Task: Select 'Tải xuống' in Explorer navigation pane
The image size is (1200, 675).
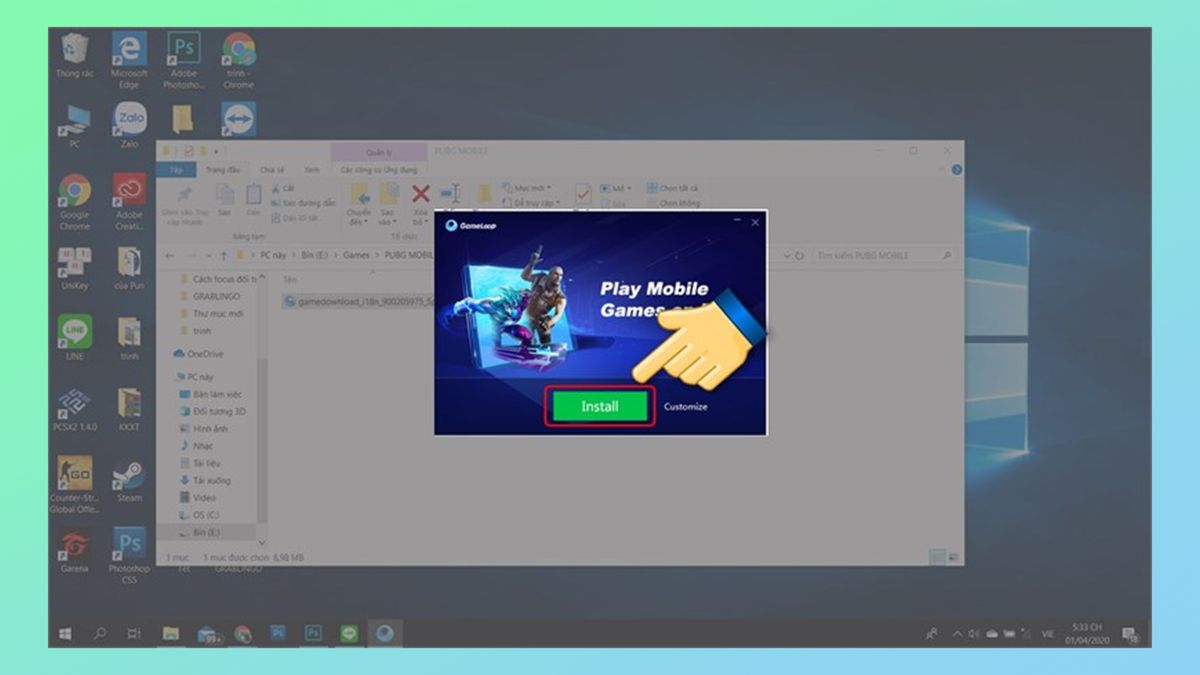Action: (206, 480)
